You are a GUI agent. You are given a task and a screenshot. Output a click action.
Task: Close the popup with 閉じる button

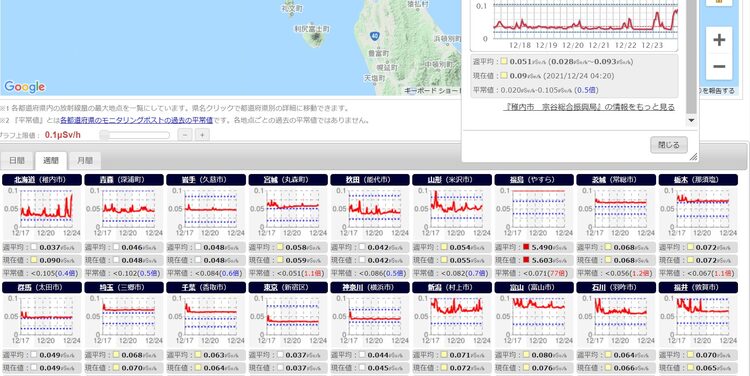pyautogui.click(x=668, y=145)
